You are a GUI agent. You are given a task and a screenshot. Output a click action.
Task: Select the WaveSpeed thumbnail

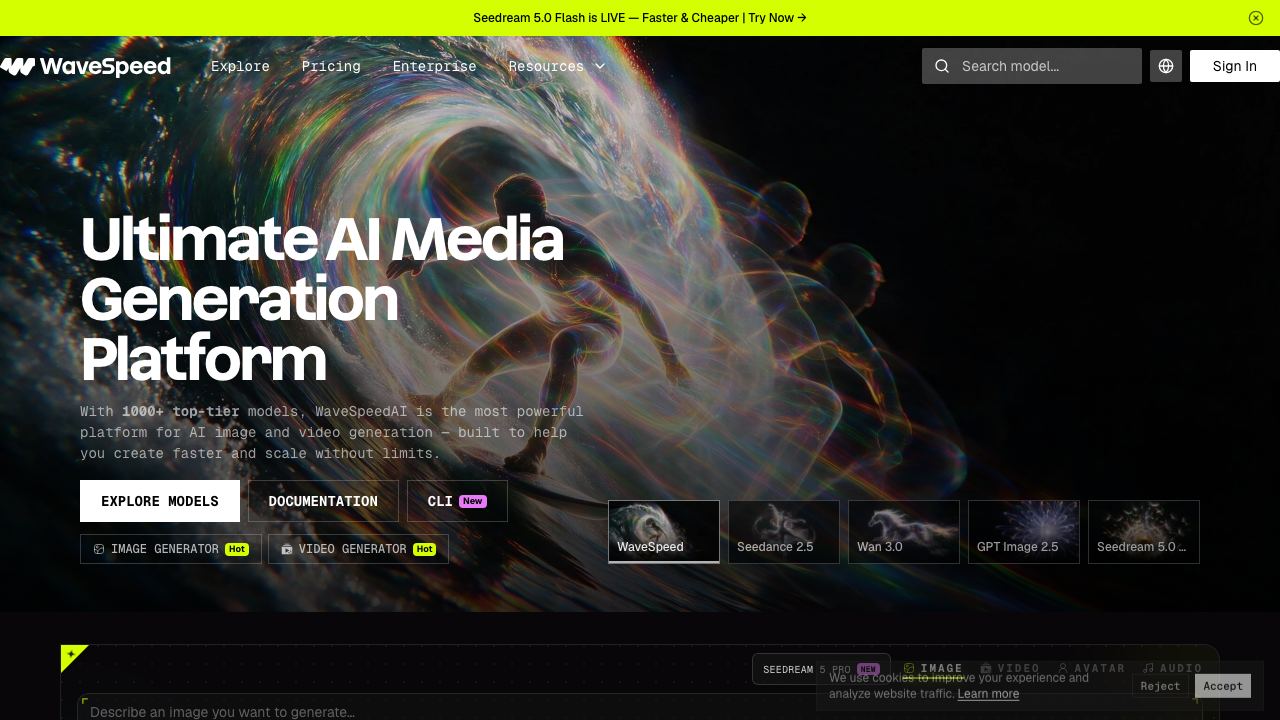(x=664, y=532)
